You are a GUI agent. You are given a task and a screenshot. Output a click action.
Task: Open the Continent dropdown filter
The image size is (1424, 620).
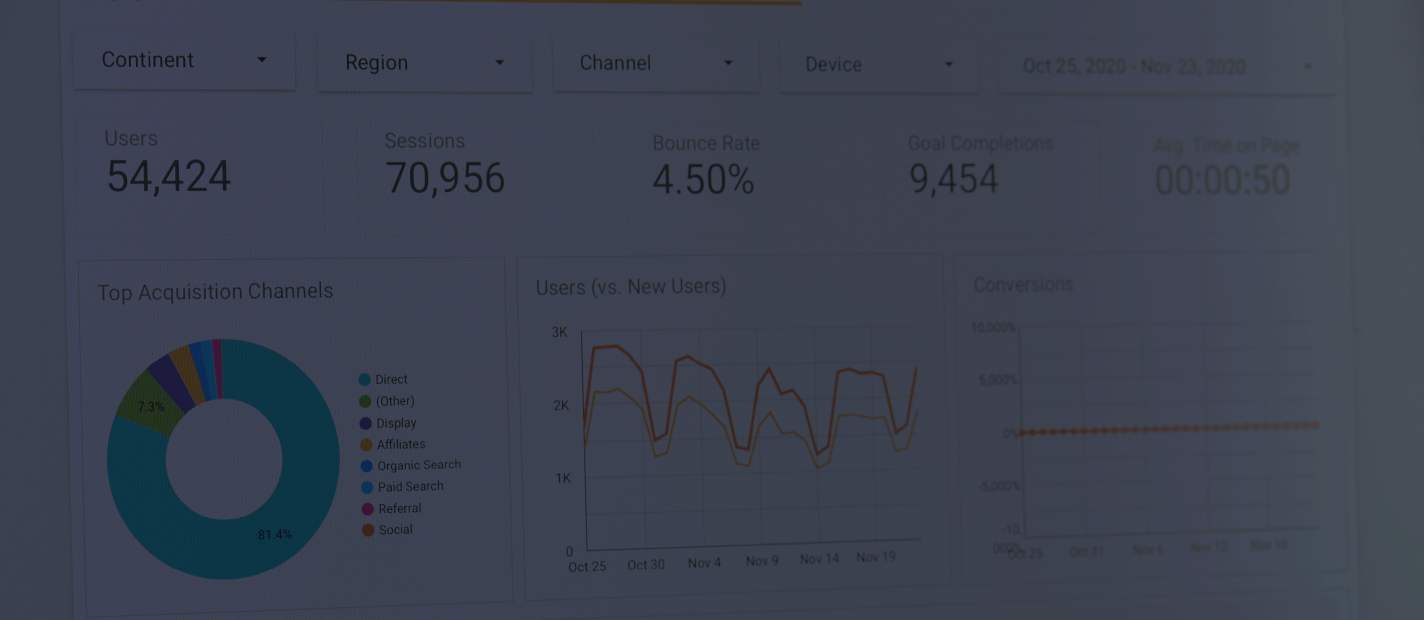(184, 60)
